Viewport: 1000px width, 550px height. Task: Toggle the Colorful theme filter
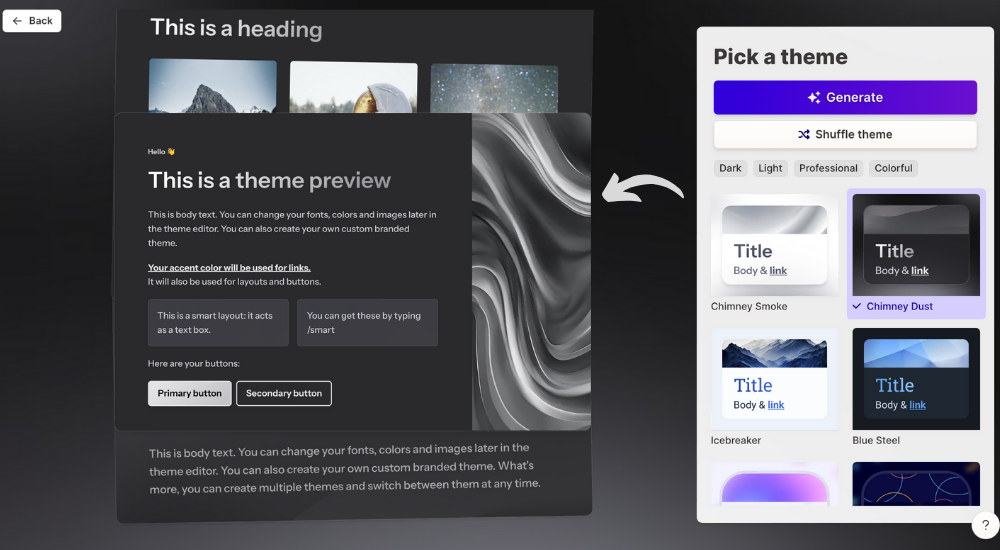click(893, 168)
